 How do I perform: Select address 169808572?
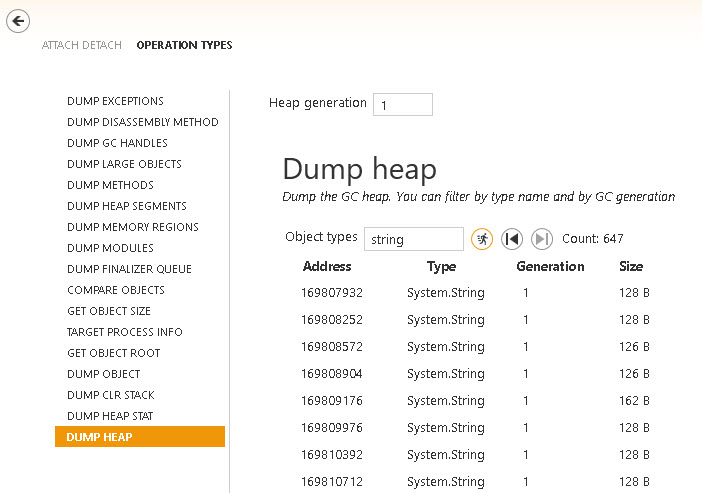[x=332, y=347]
